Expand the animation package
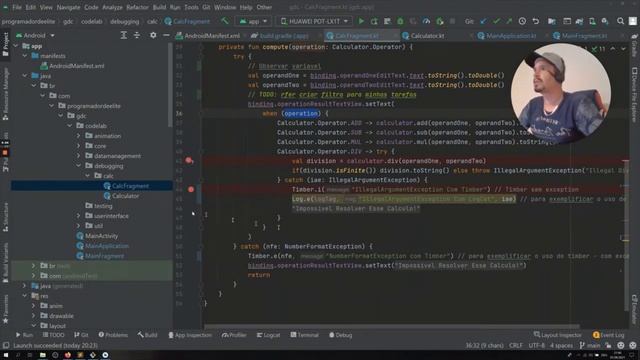640x360 pixels. tap(79, 136)
